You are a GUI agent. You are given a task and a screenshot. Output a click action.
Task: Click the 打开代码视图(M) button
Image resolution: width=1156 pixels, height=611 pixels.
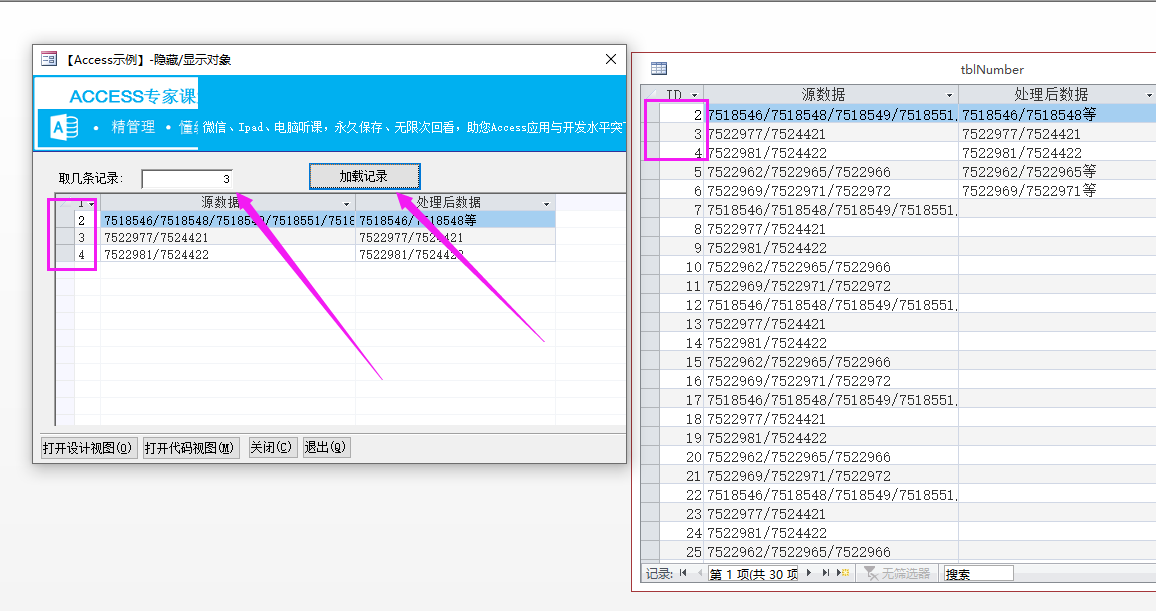point(190,447)
